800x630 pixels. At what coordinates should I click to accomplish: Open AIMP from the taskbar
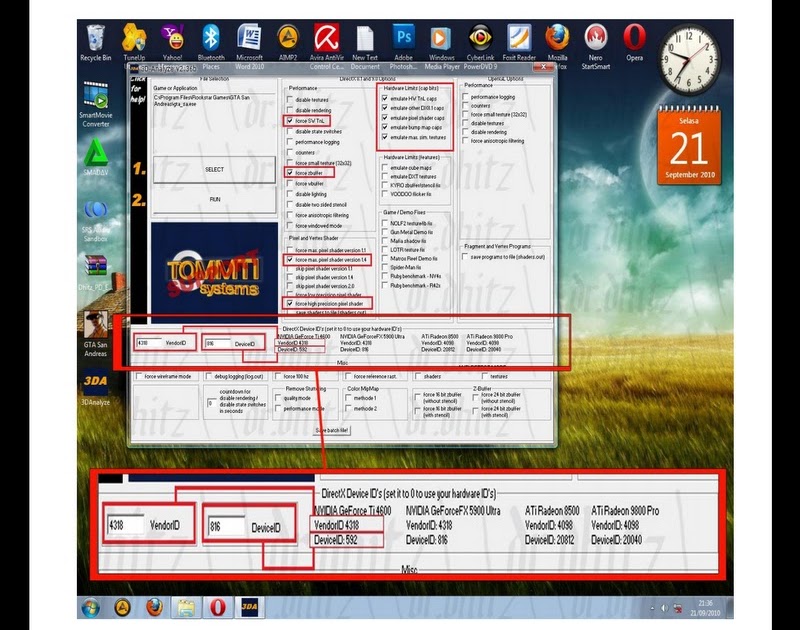pos(122,608)
